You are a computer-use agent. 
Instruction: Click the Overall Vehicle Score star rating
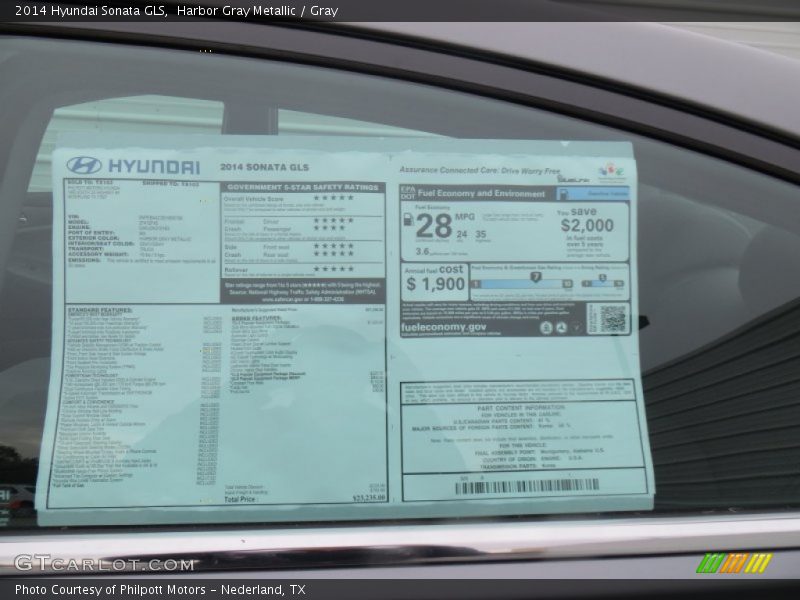333,198
